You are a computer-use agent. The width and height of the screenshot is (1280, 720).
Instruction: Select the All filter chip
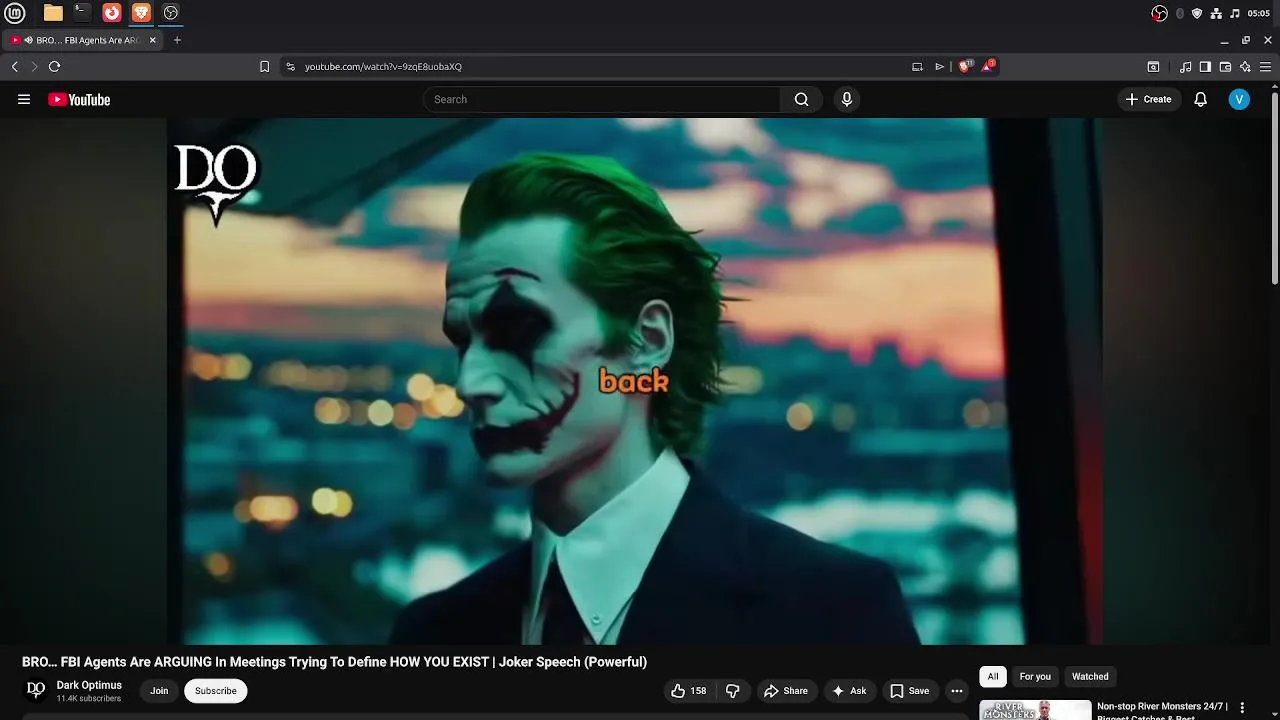(x=993, y=677)
